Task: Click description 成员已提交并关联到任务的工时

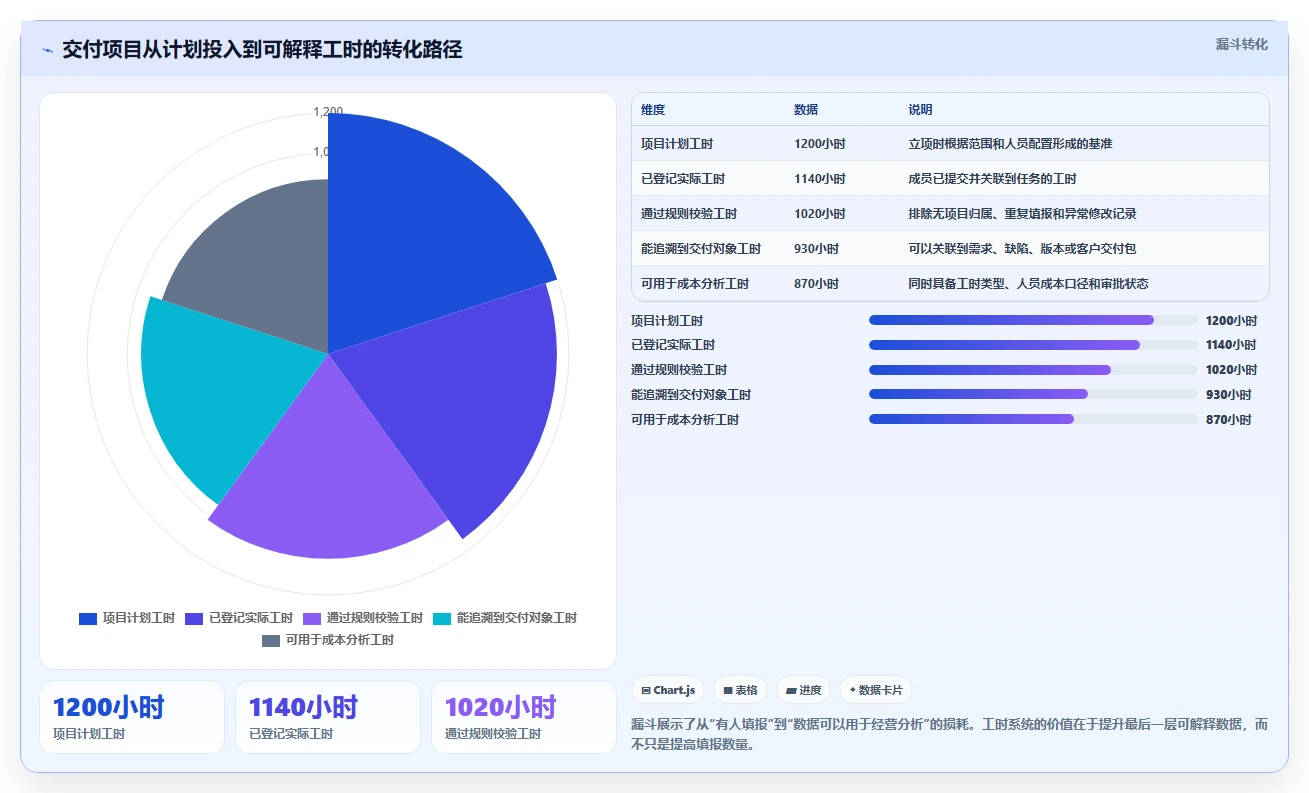Action: coord(992,179)
